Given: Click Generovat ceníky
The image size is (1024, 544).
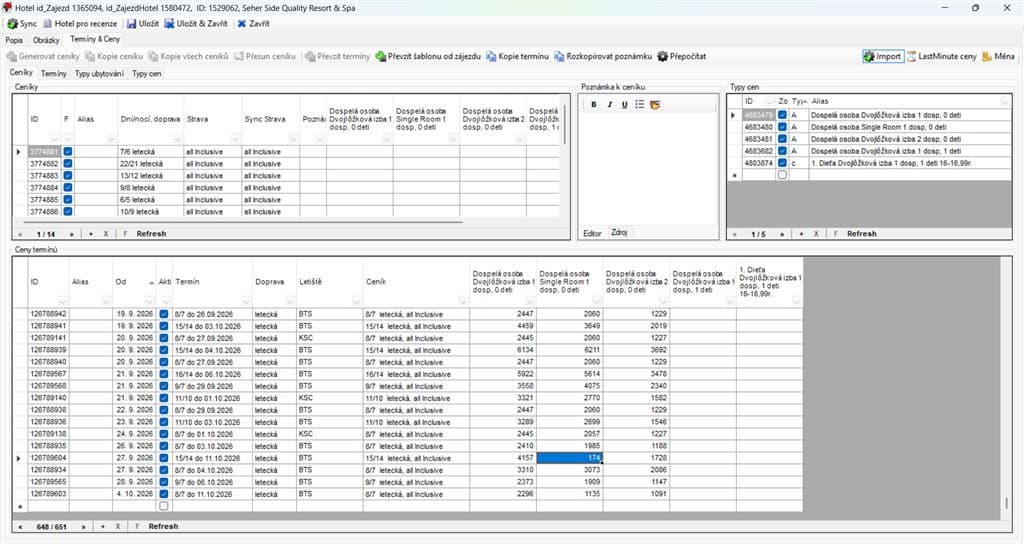Looking at the screenshot, I should point(43,56).
